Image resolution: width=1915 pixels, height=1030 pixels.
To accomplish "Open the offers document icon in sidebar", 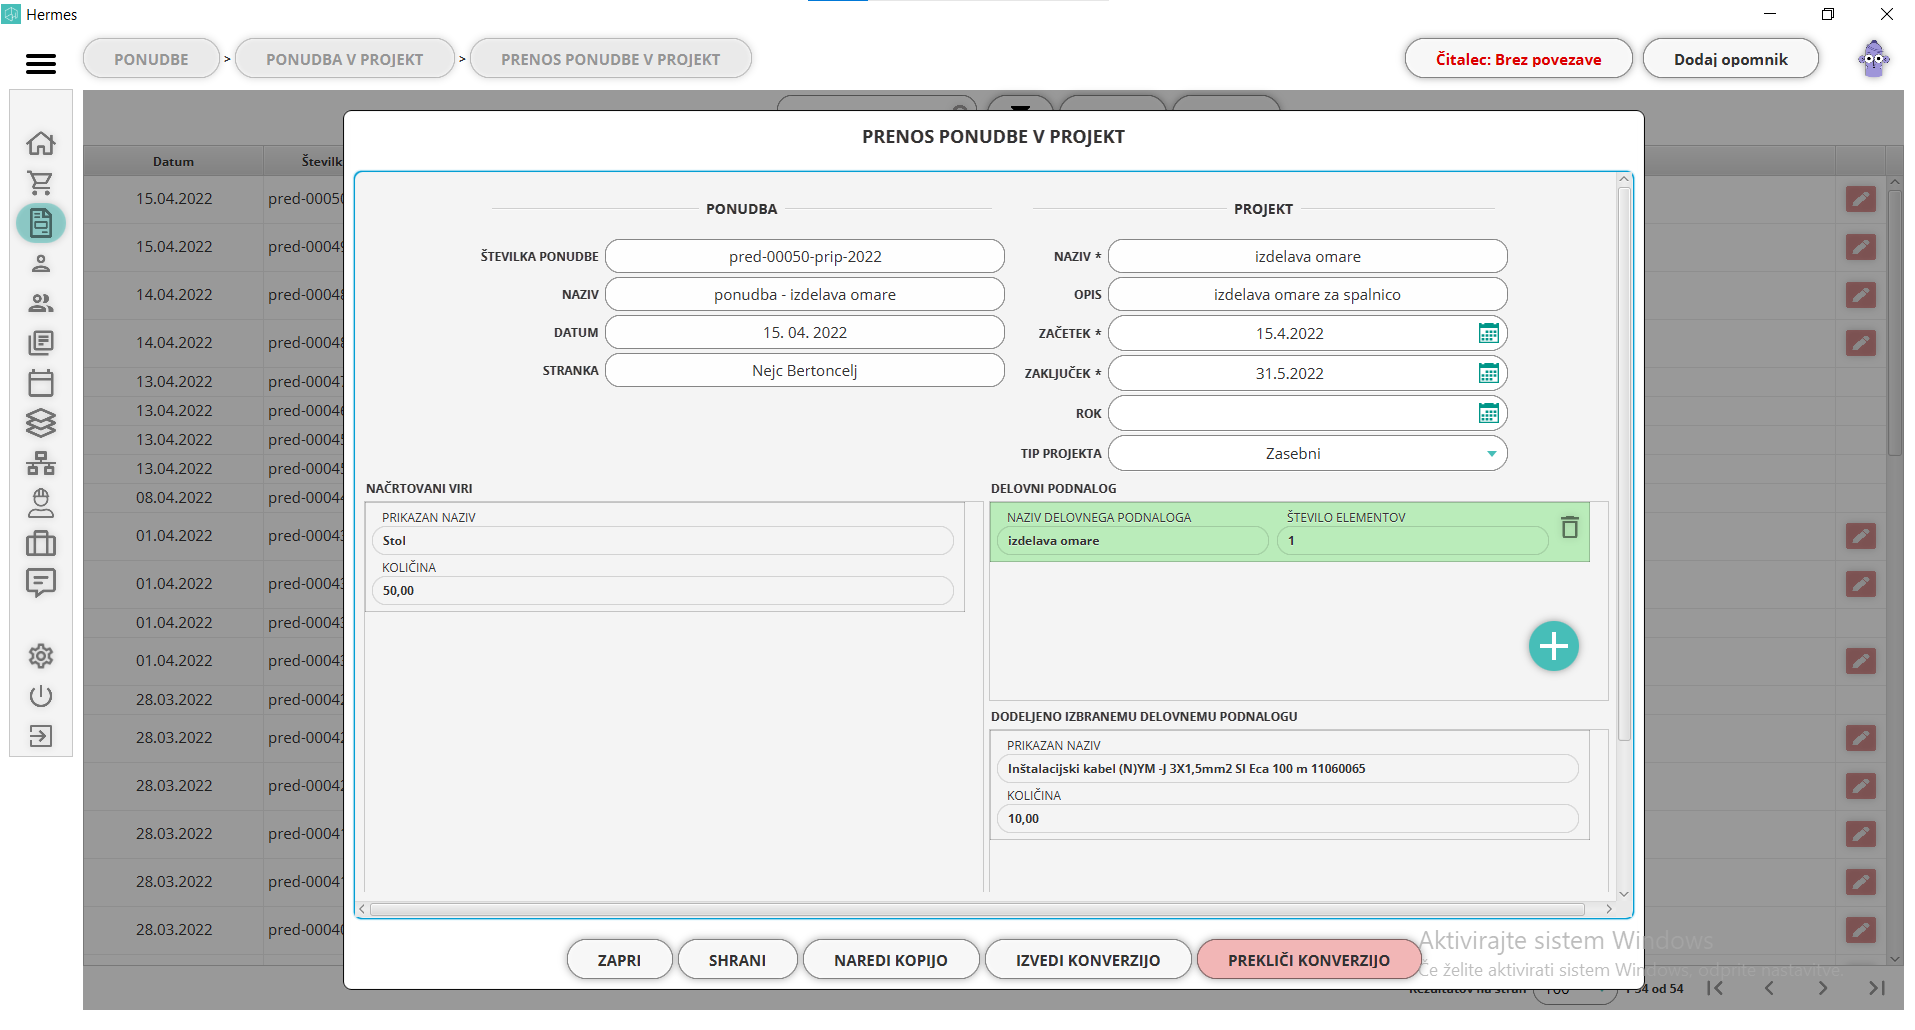I will coord(41,223).
